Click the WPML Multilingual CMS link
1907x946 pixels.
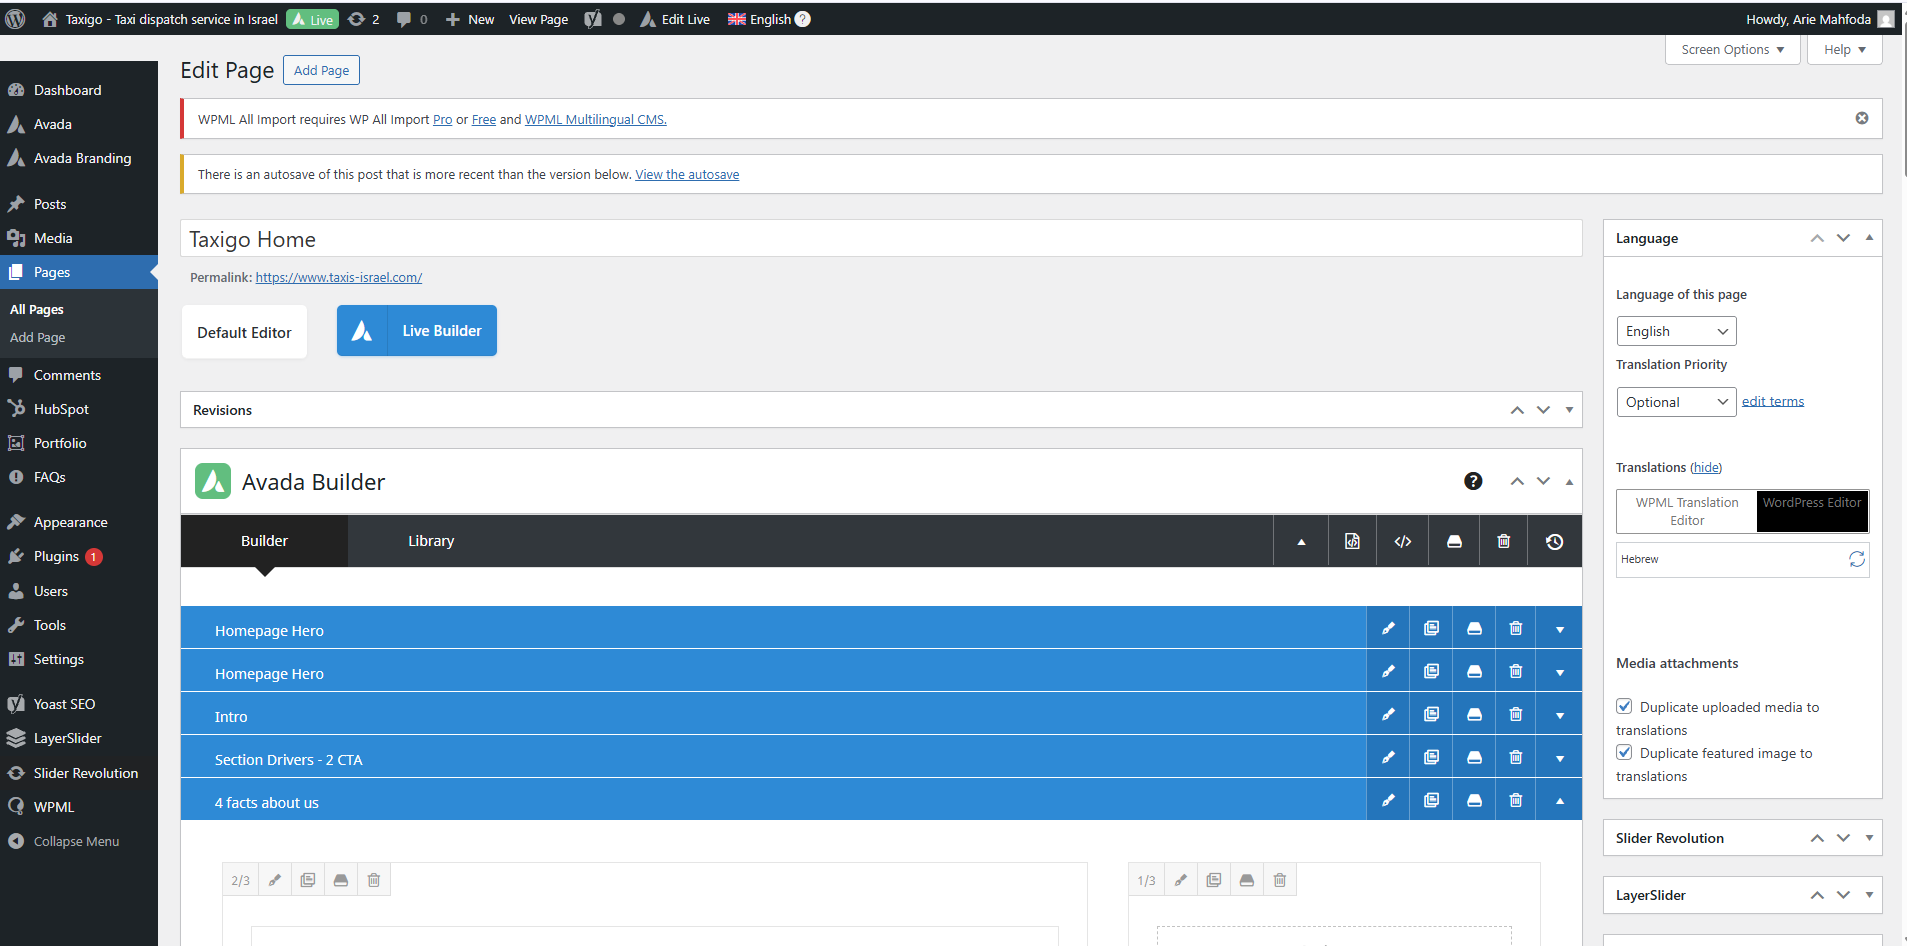pos(596,120)
